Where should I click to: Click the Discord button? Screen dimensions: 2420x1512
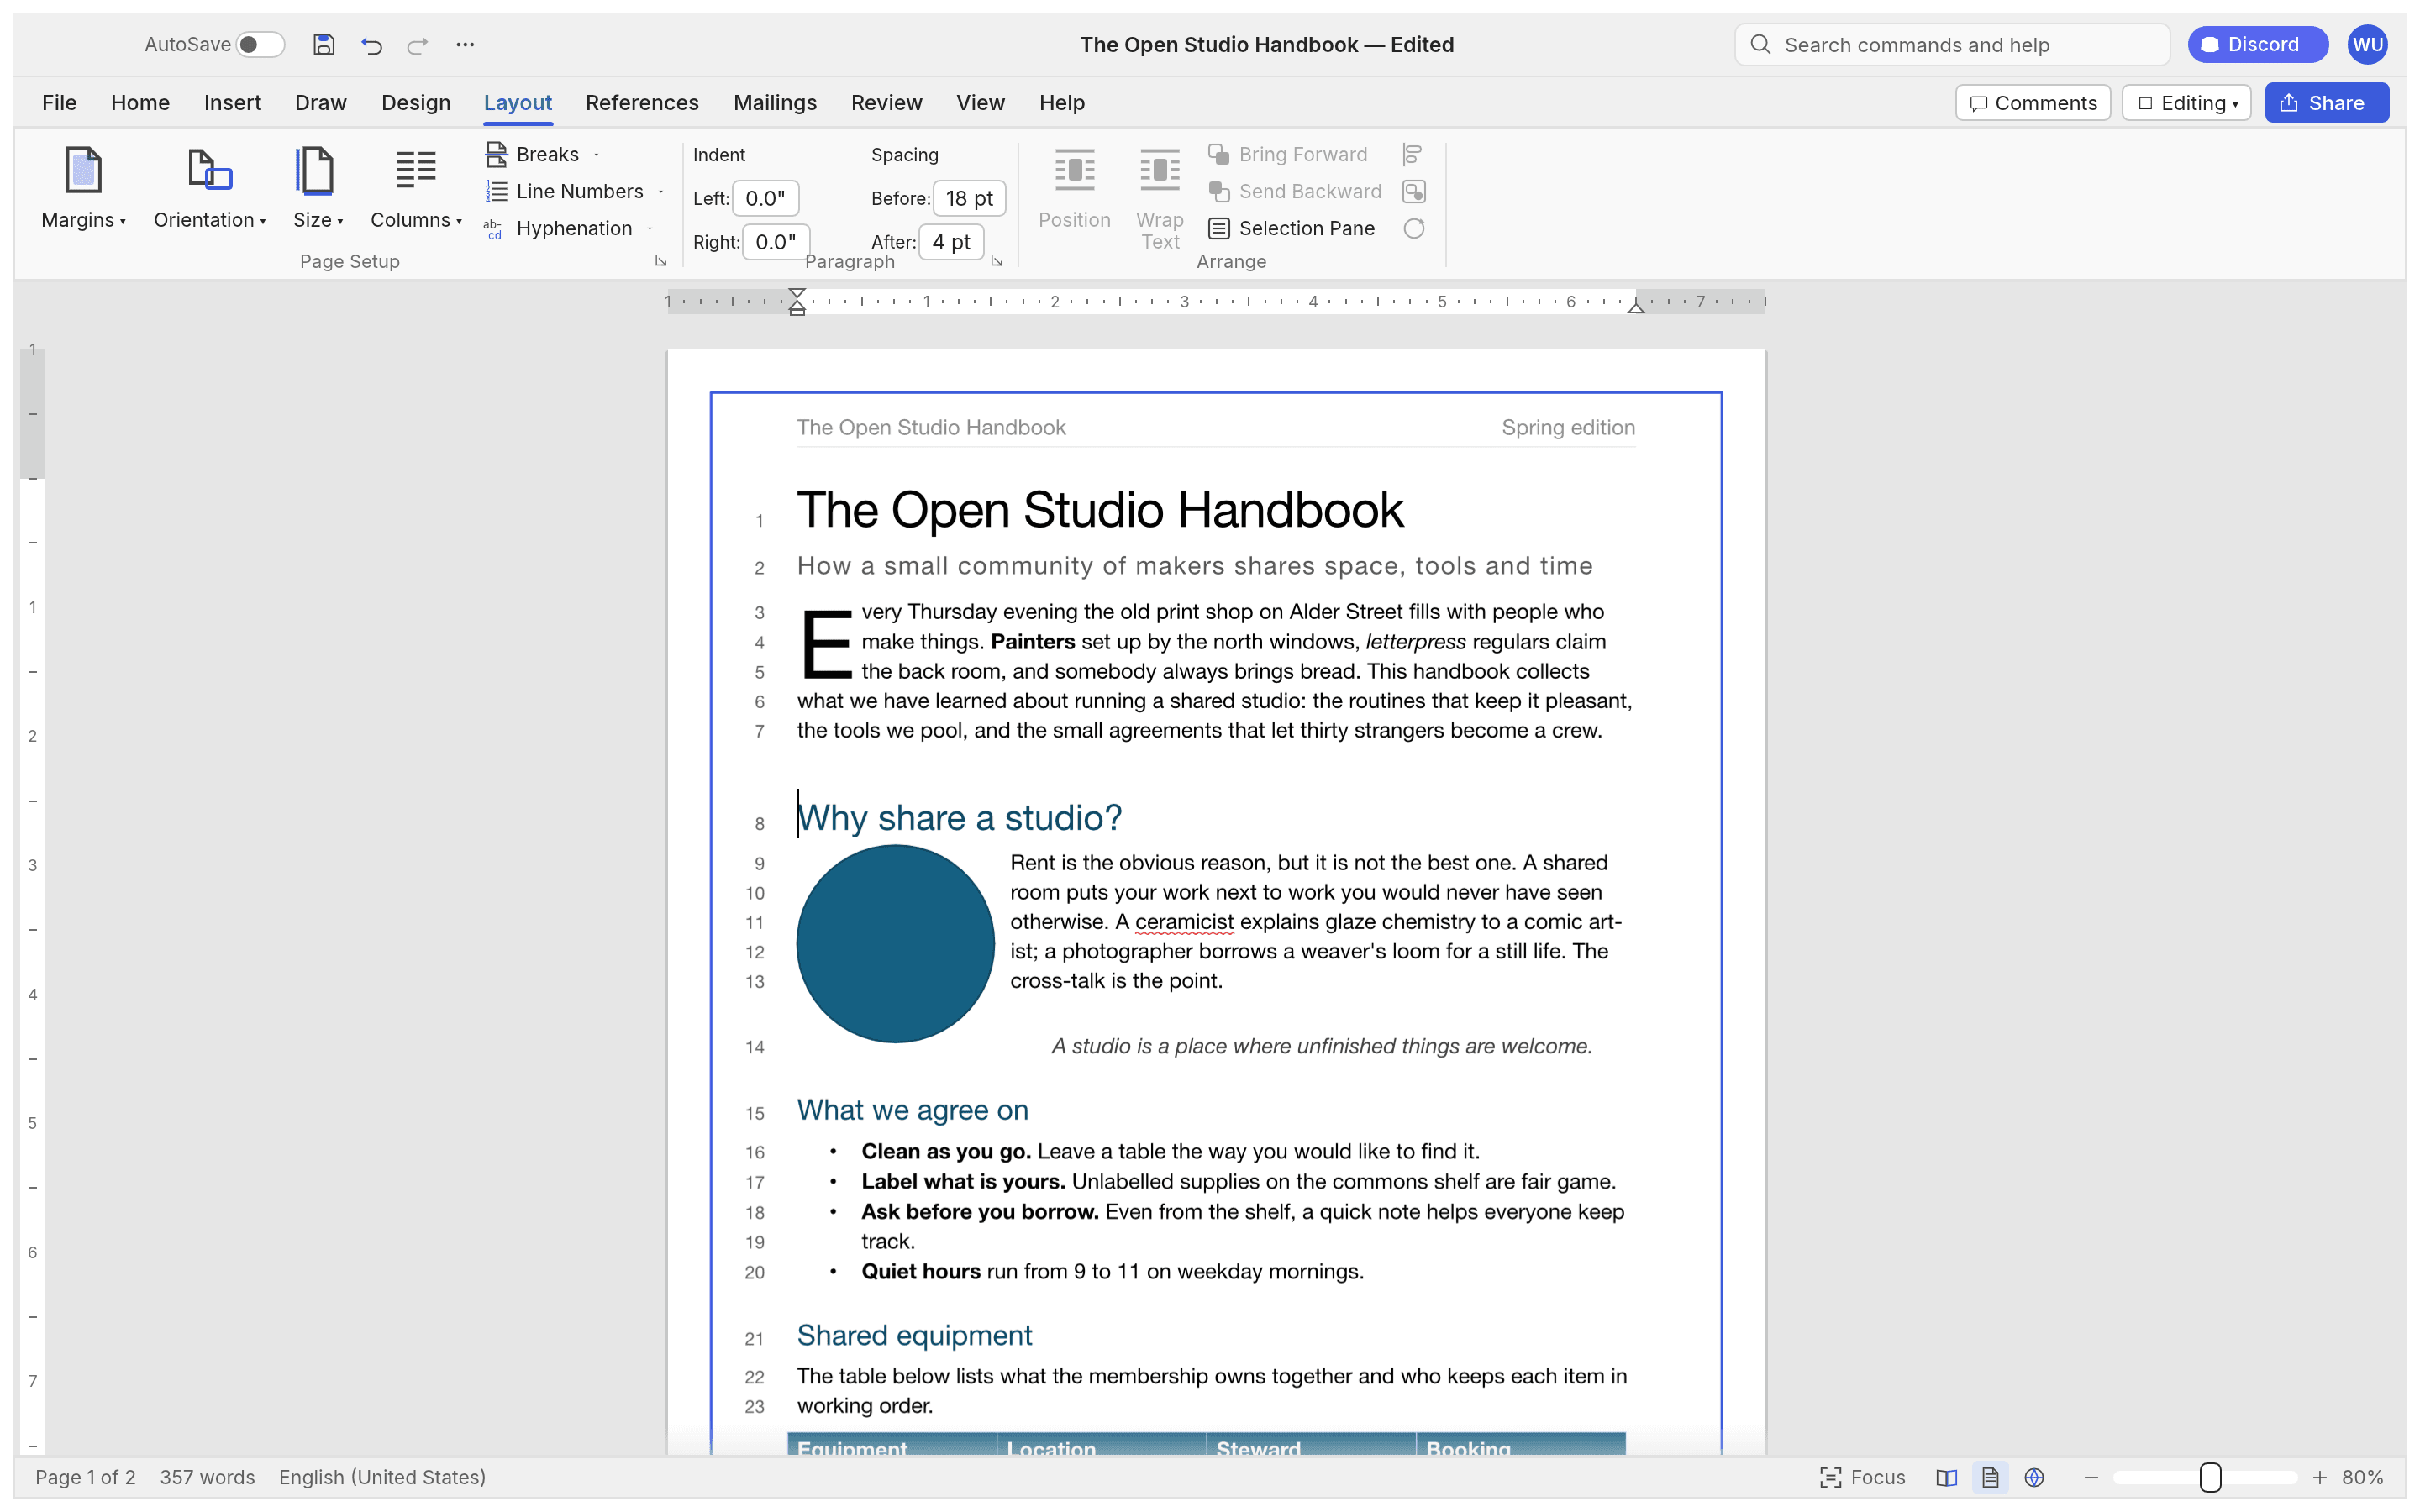[2257, 44]
